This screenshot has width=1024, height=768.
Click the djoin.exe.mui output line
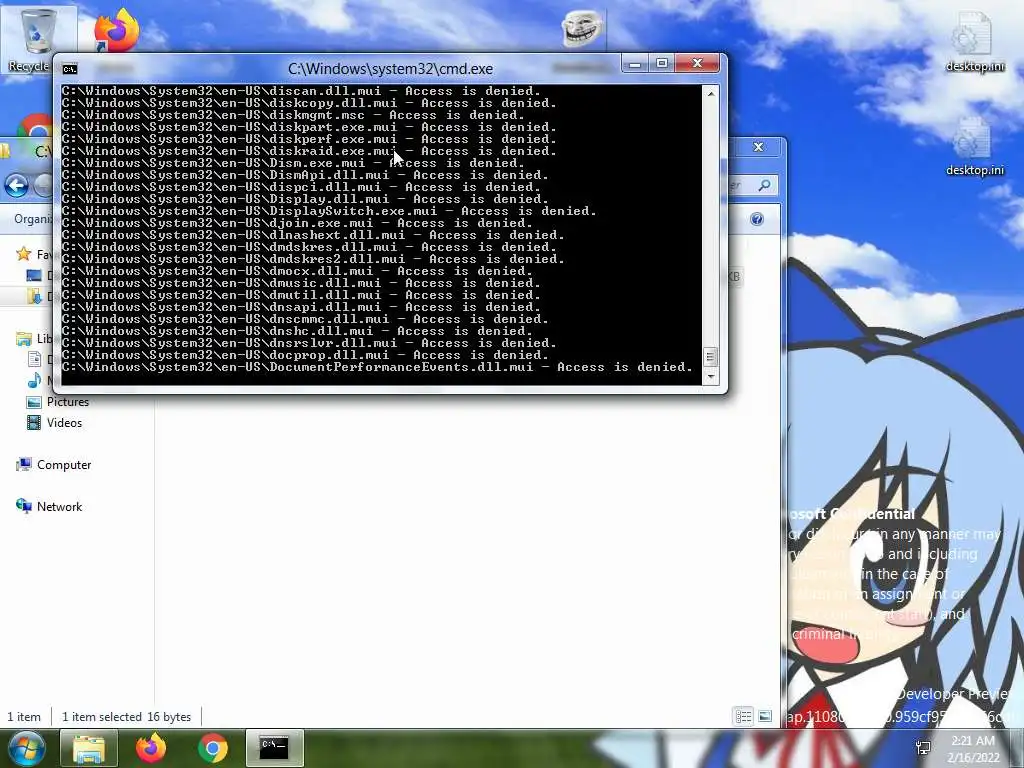297,223
